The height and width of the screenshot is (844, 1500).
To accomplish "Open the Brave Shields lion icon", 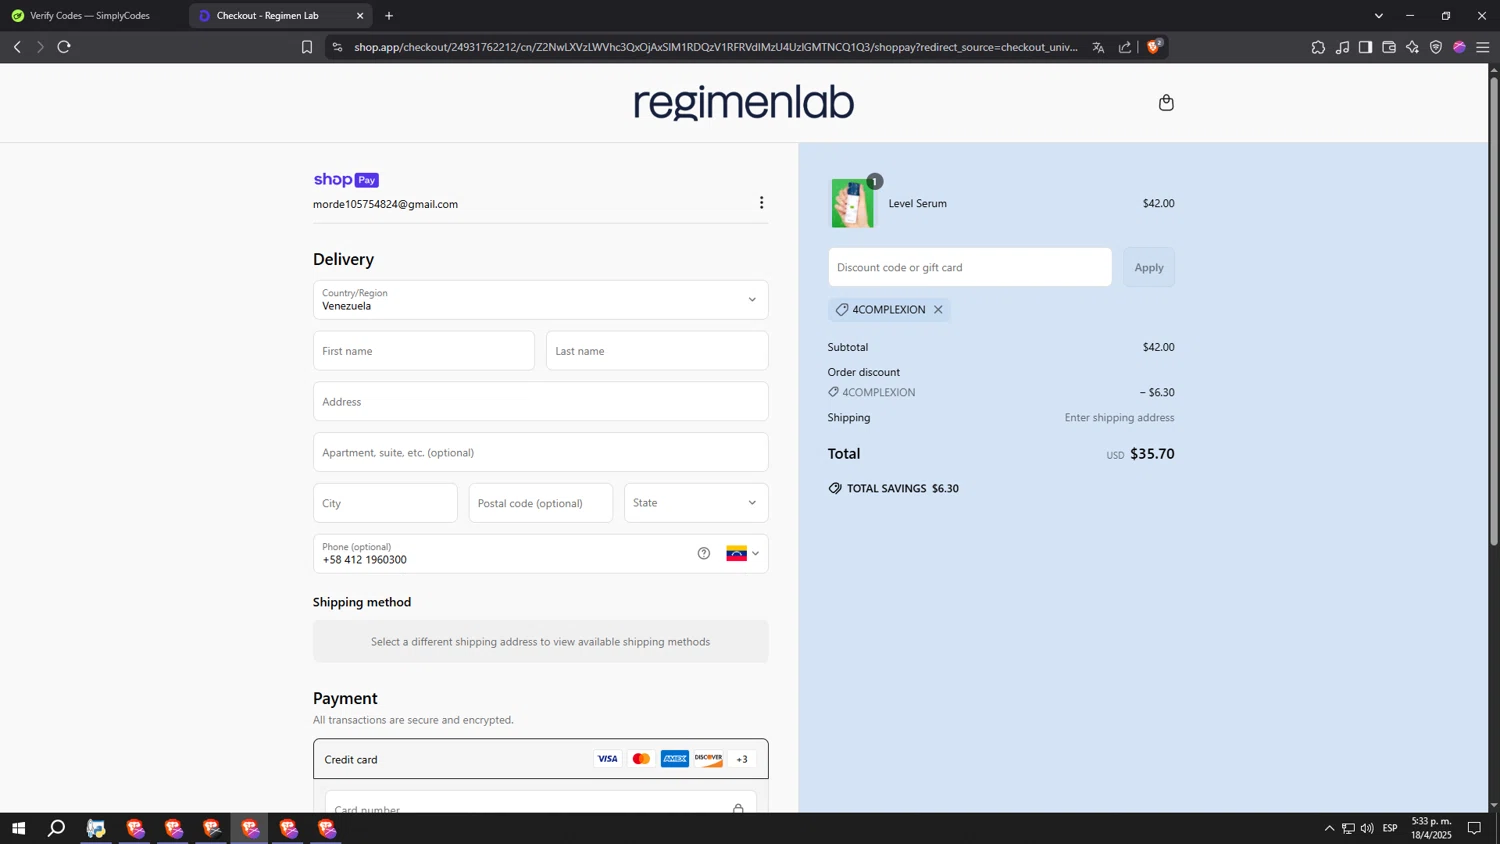I will [1154, 47].
